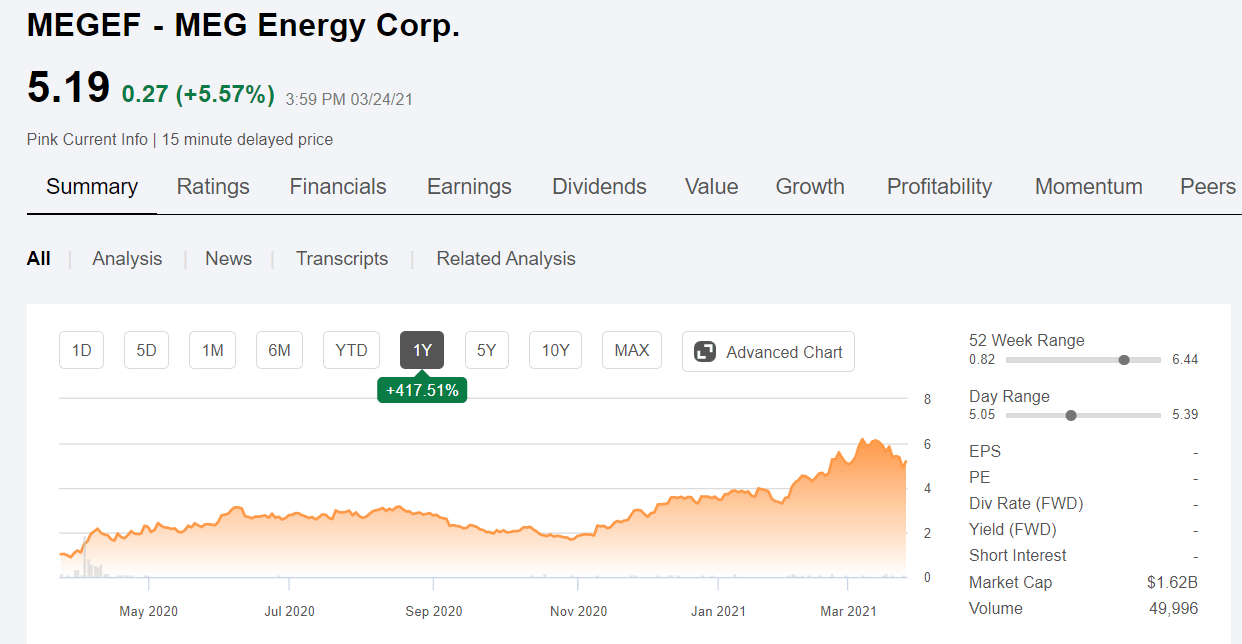Screen dimensions: 1242x644
Task: Click the Short Interest label
Action: (x=1018, y=556)
